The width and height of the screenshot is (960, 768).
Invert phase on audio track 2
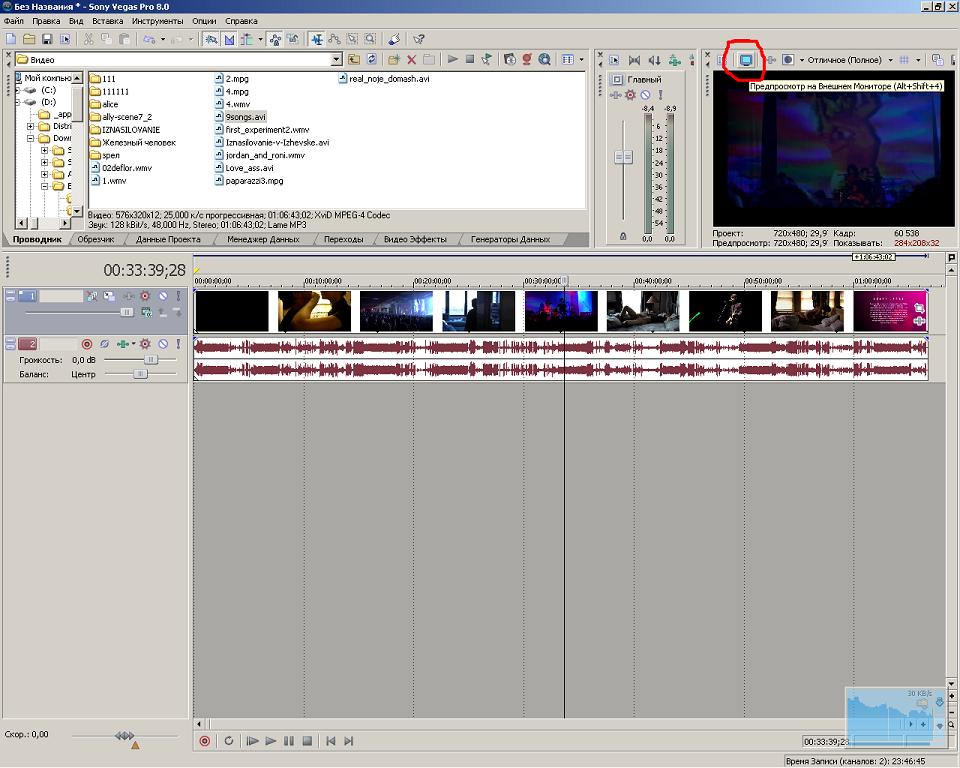[x=104, y=344]
